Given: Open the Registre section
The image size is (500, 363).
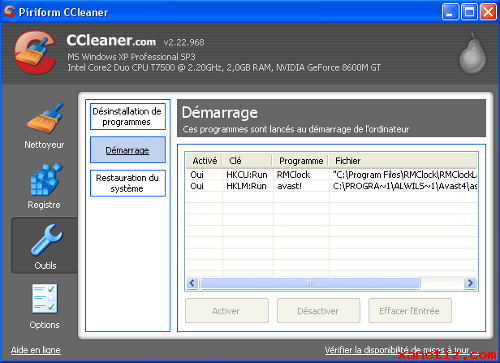Looking at the screenshot, I should click(x=44, y=186).
